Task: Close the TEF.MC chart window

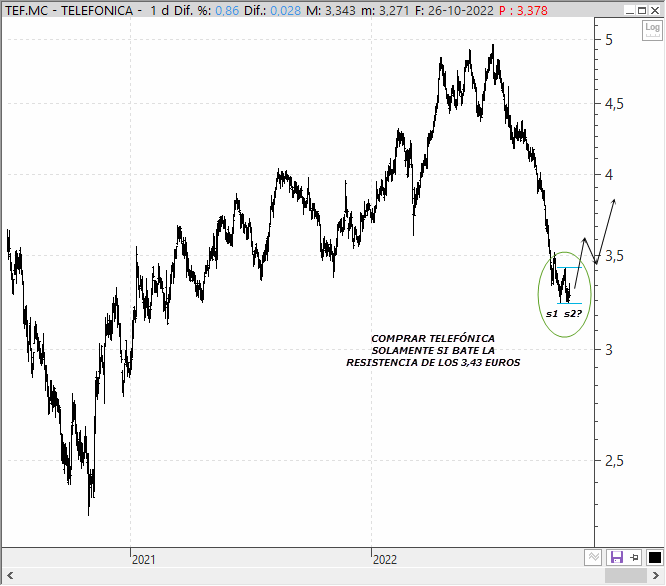Action: click(655, 10)
